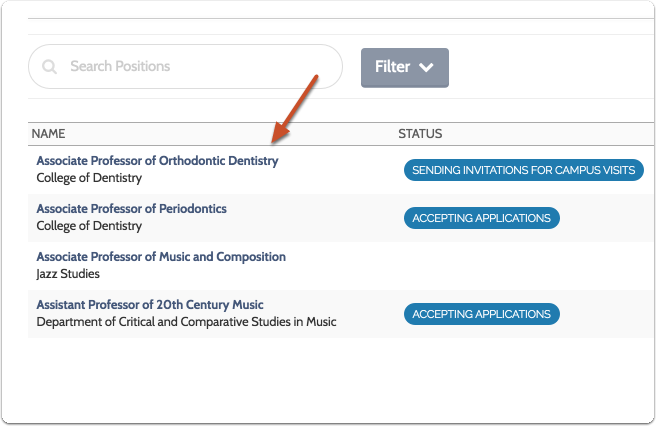Select College of Dentistry under Orthodontic Dentistry
Screen dimensions: 656x426
(89, 178)
